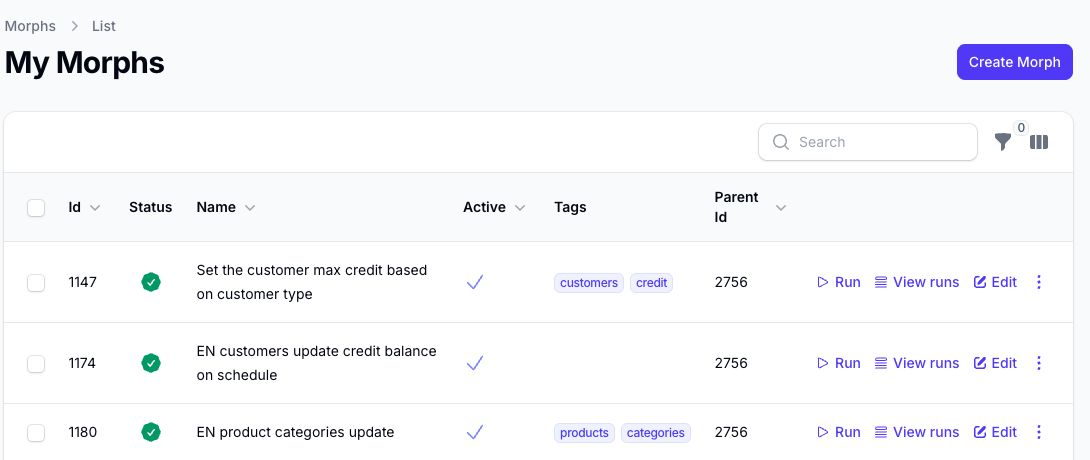Screen dimensions: 1090x460
Task: Click the Tags column header
Action: pos(570,207)
